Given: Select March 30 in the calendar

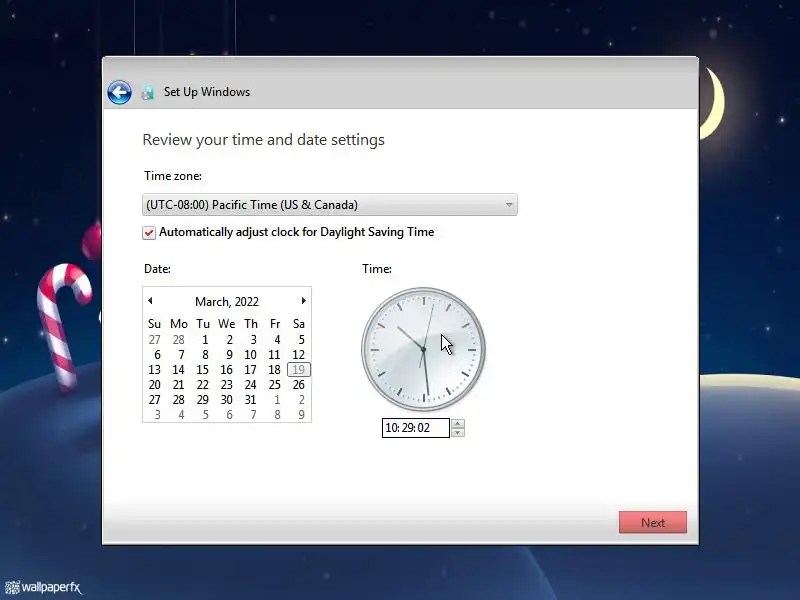Looking at the screenshot, I should (x=226, y=400).
